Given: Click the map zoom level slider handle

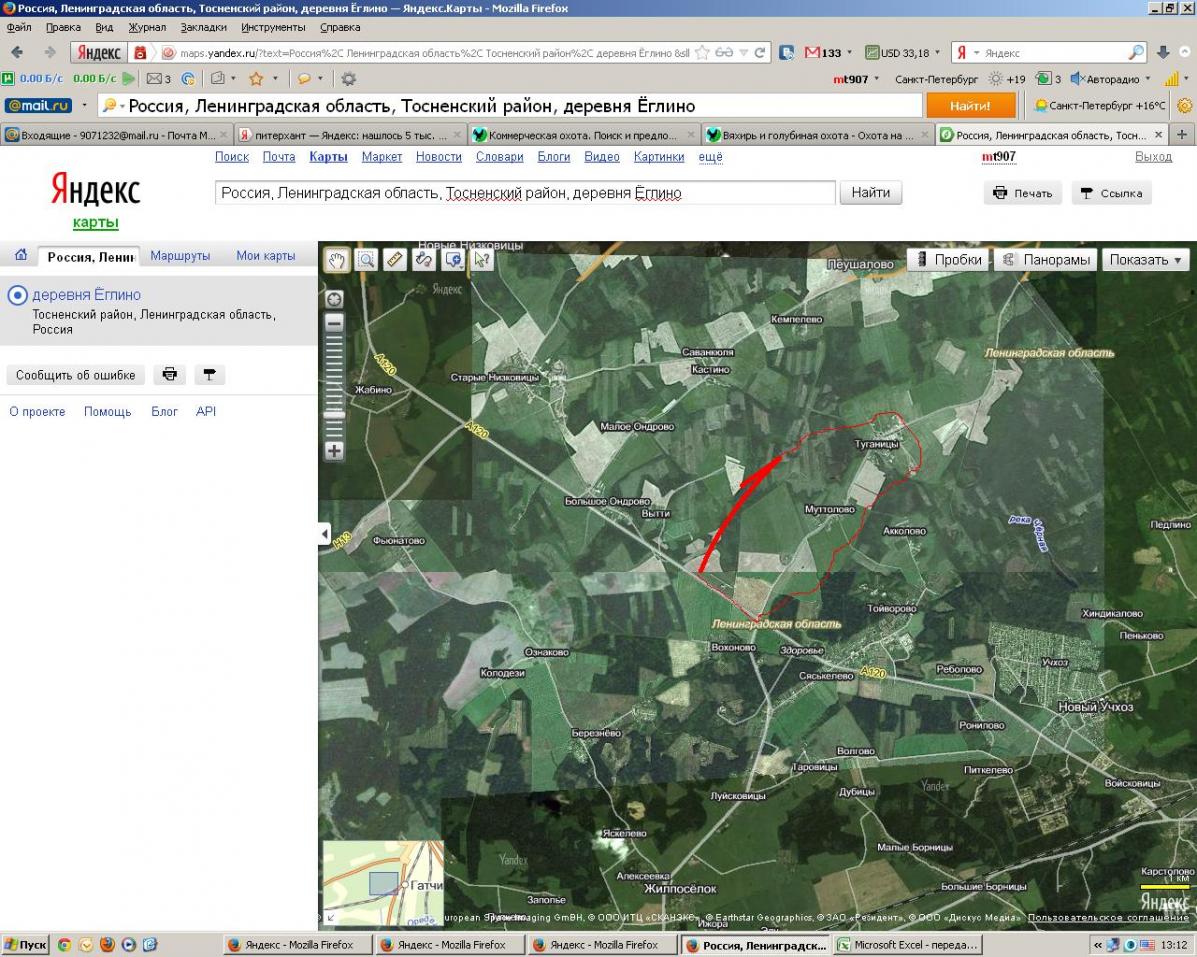Looking at the screenshot, I should click(x=334, y=413).
